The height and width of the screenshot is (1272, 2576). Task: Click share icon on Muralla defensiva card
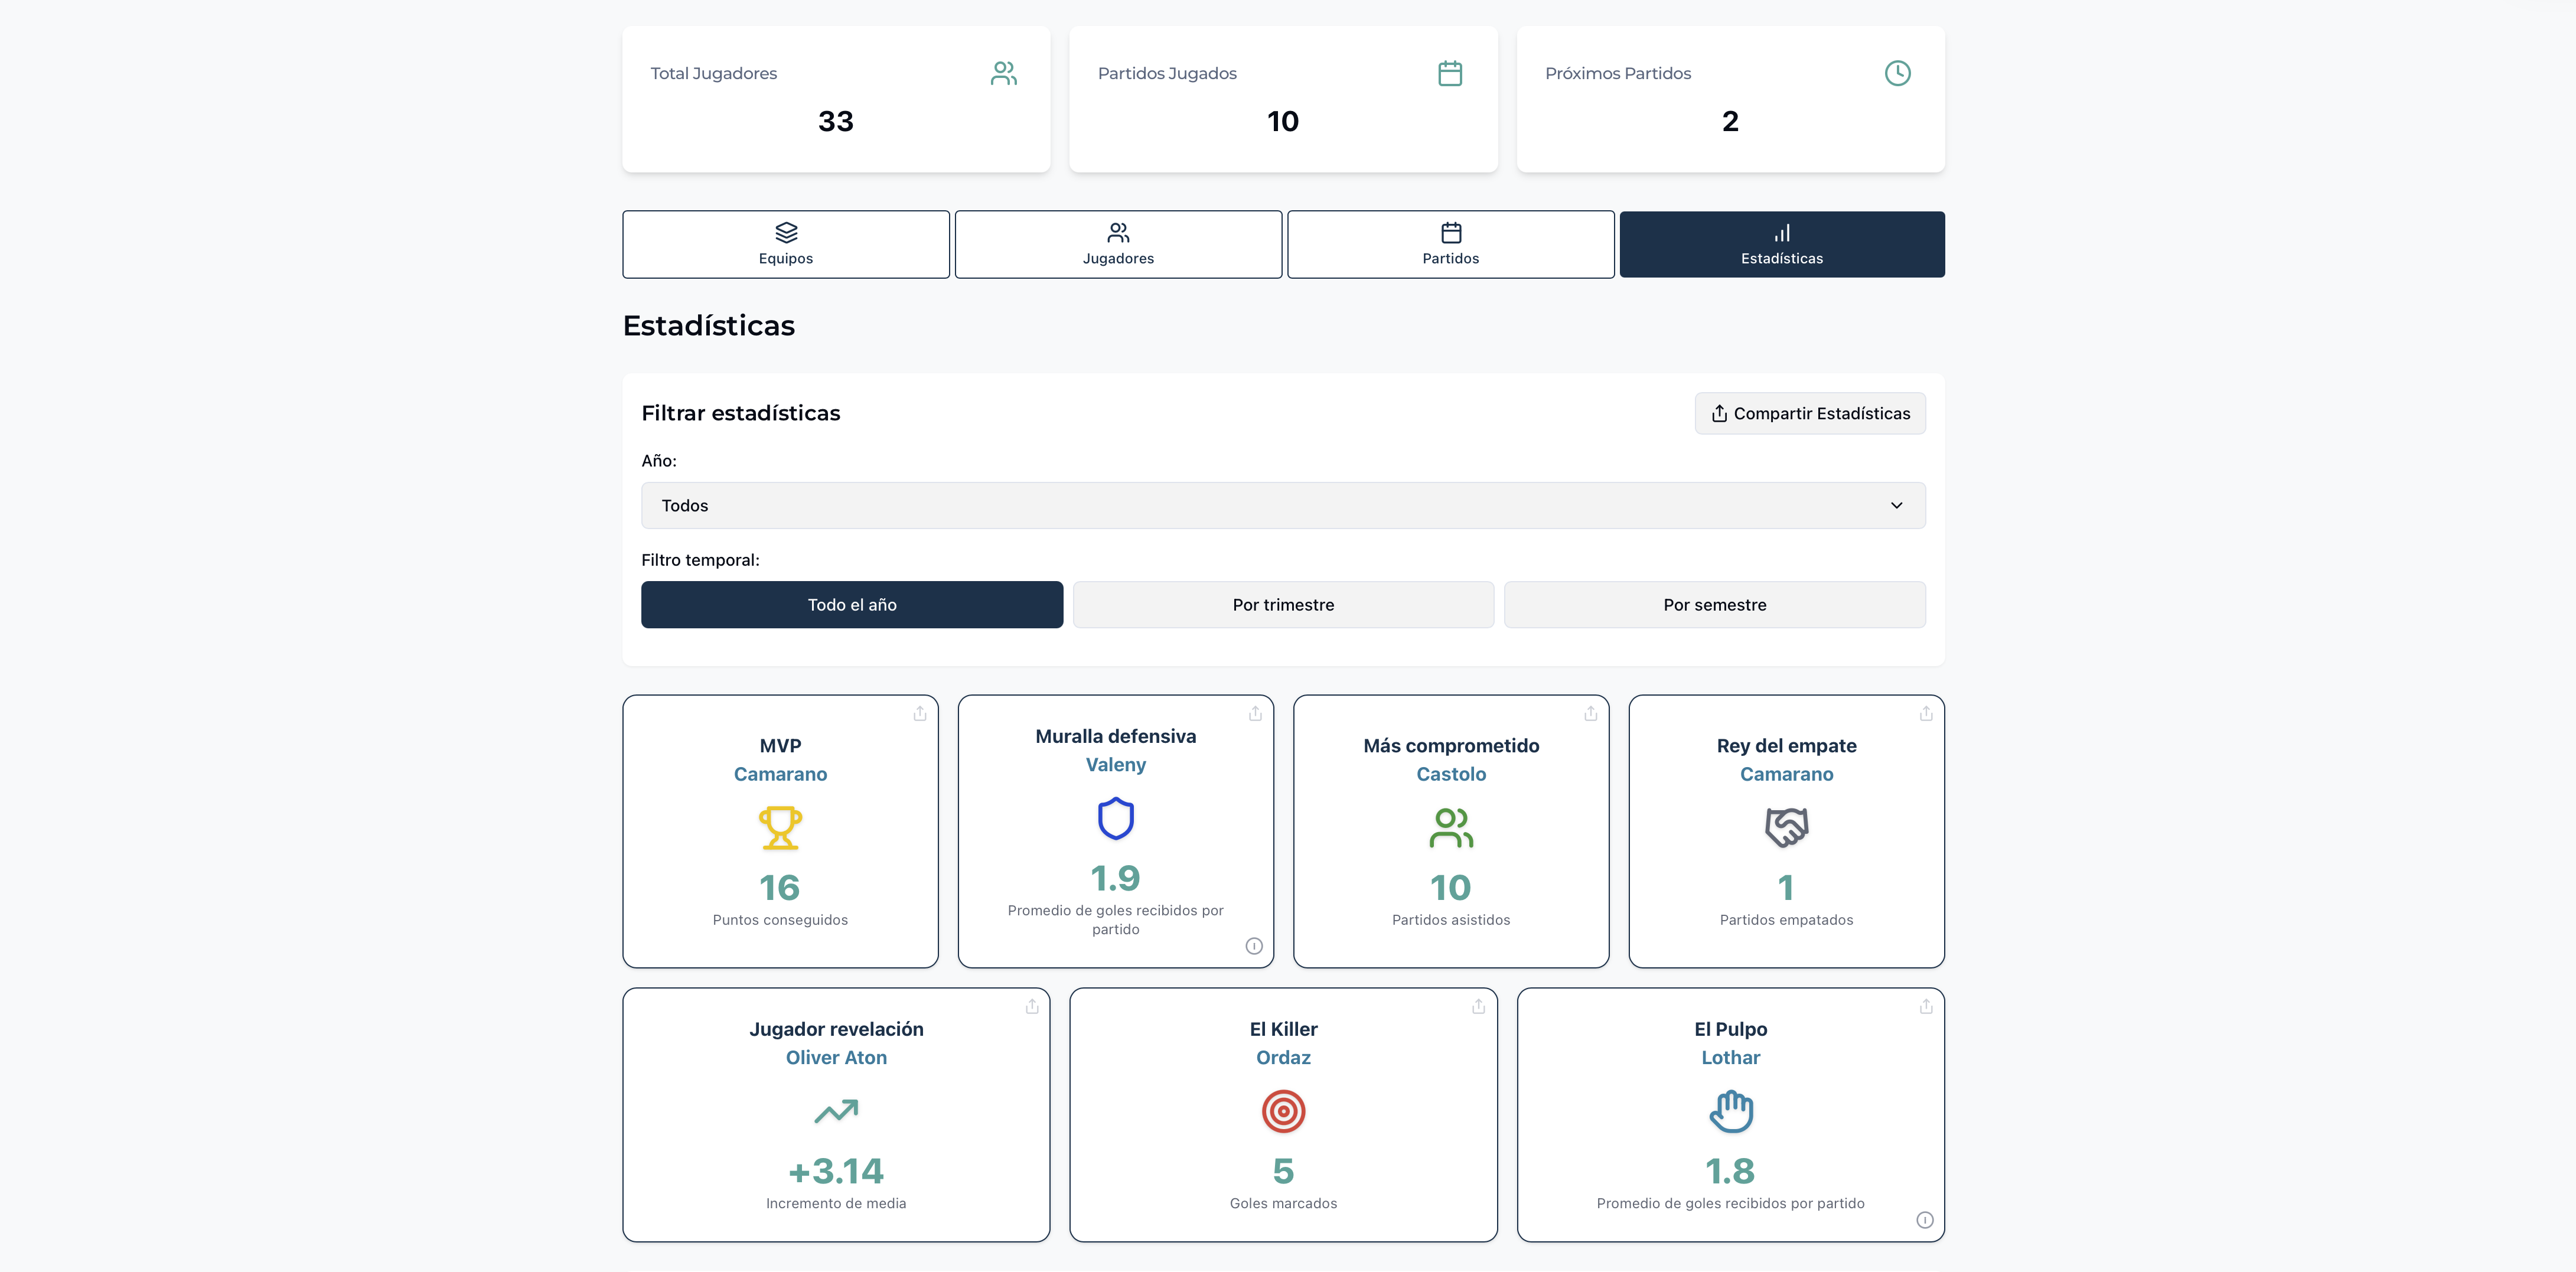coord(1255,713)
